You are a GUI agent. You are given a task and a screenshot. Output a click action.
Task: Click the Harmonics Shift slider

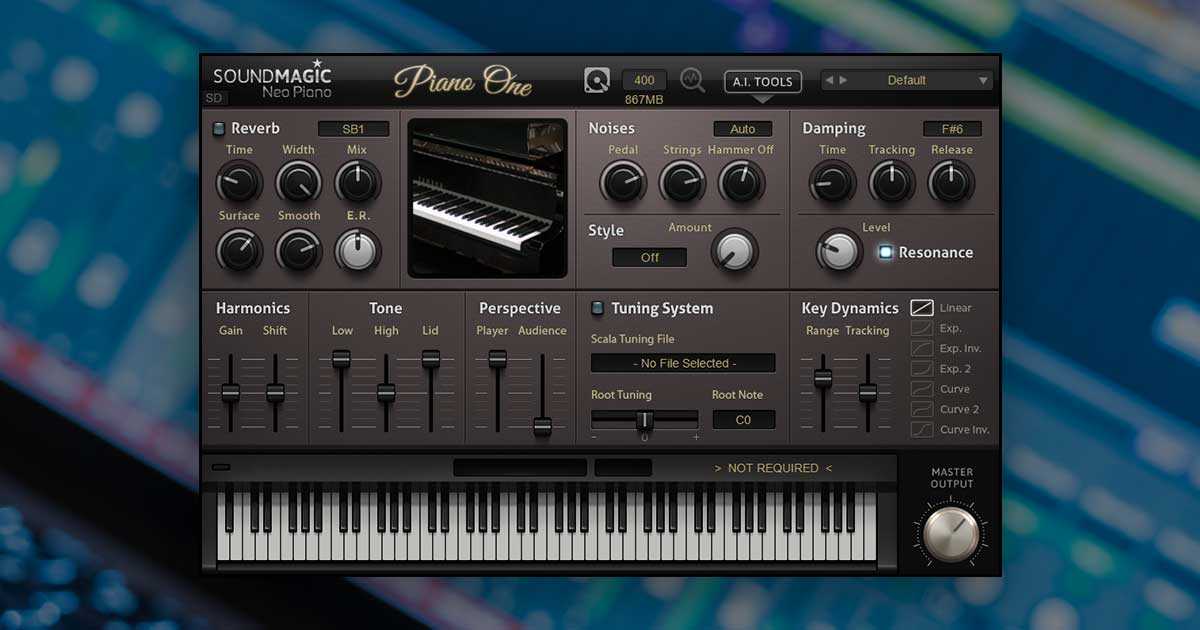coord(275,392)
